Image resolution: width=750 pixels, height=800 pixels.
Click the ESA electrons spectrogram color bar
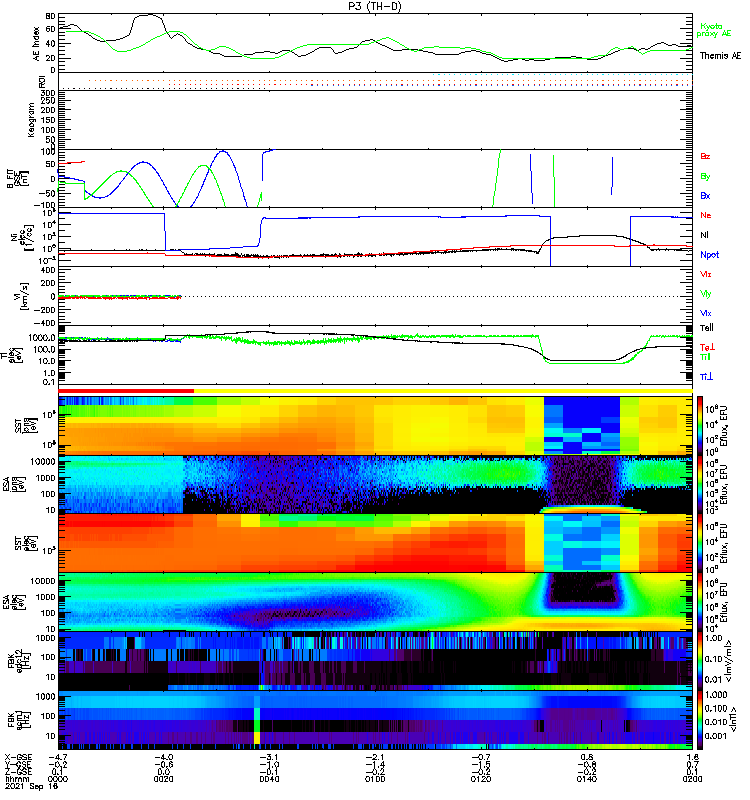pos(700,602)
